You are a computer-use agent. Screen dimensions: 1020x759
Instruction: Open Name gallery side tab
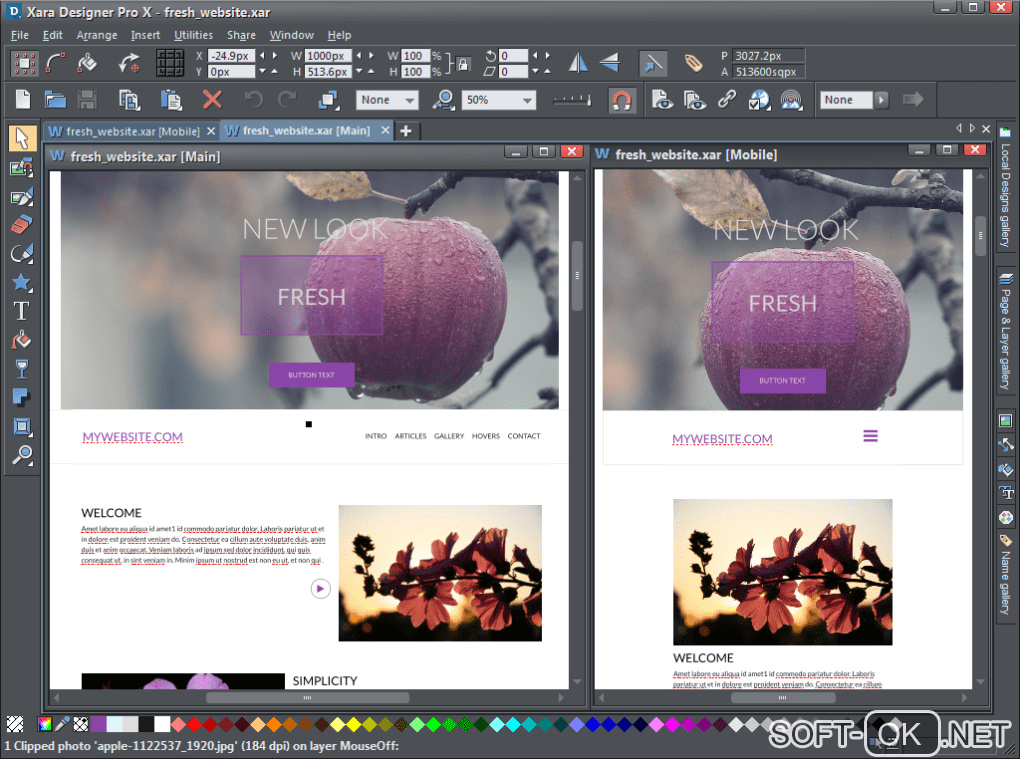(x=1006, y=576)
